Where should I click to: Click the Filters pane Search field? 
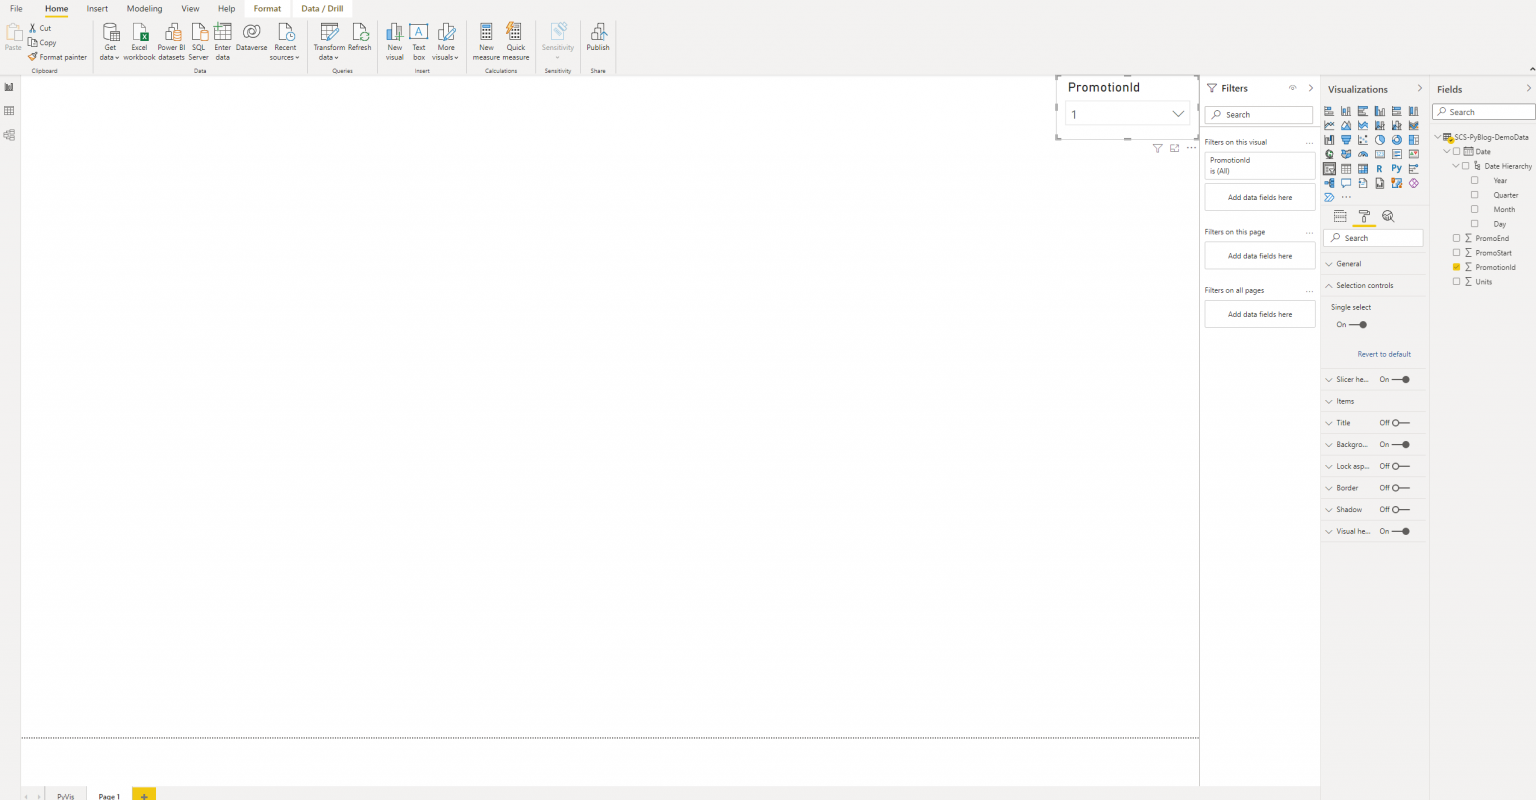(1259, 115)
